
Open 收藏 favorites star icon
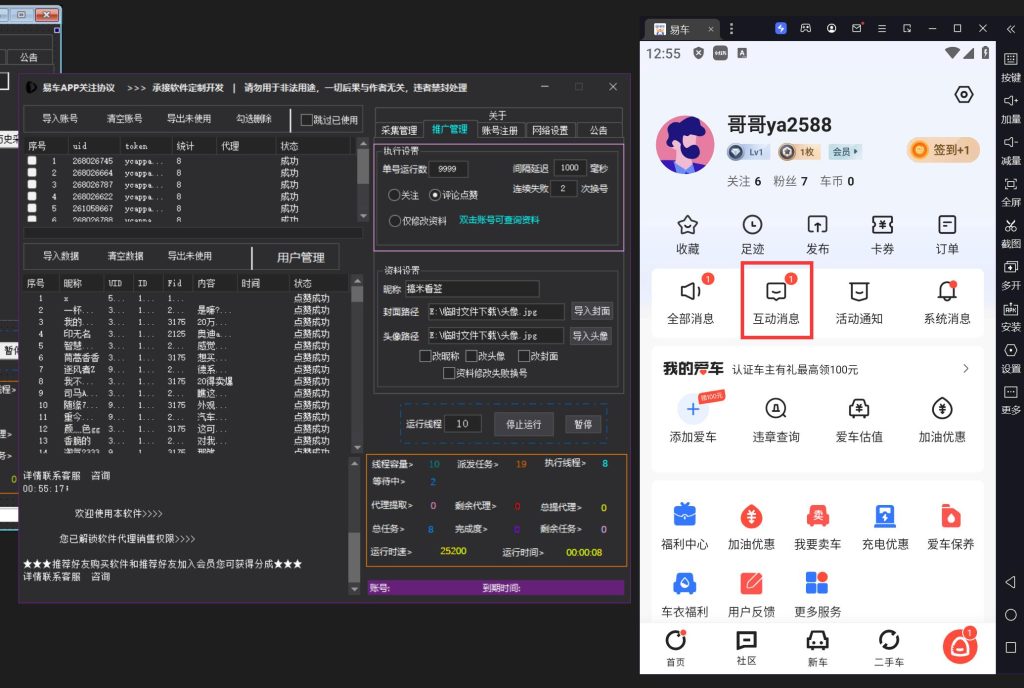pos(687,225)
